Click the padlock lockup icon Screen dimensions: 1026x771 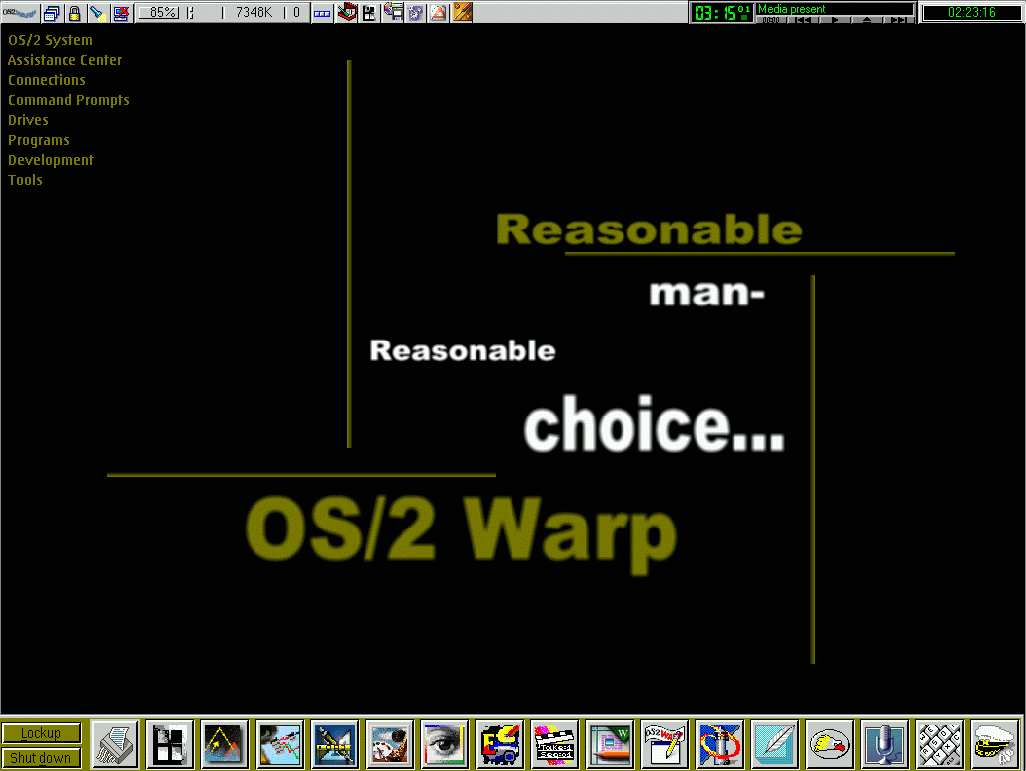tap(75, 12)
